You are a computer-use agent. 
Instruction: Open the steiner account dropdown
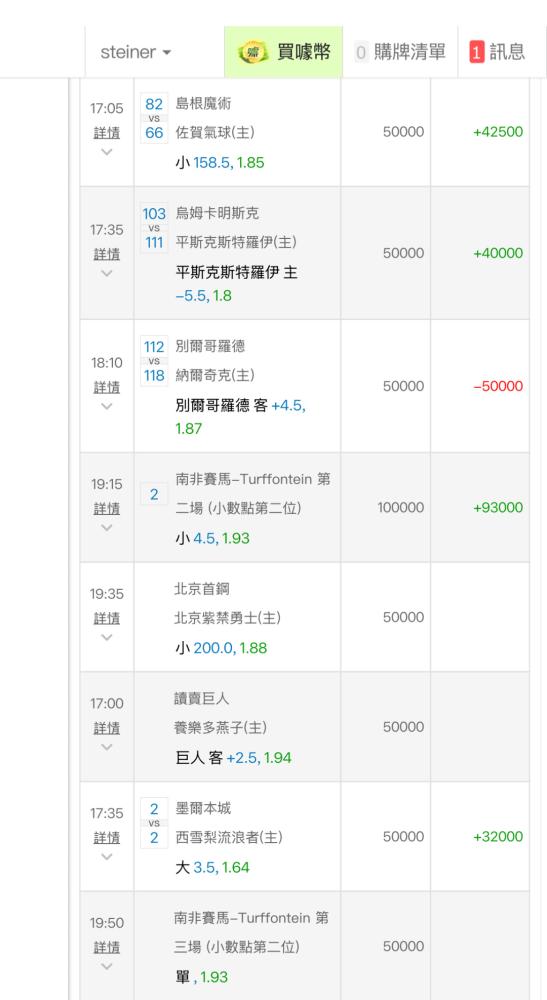pos(136,52)
